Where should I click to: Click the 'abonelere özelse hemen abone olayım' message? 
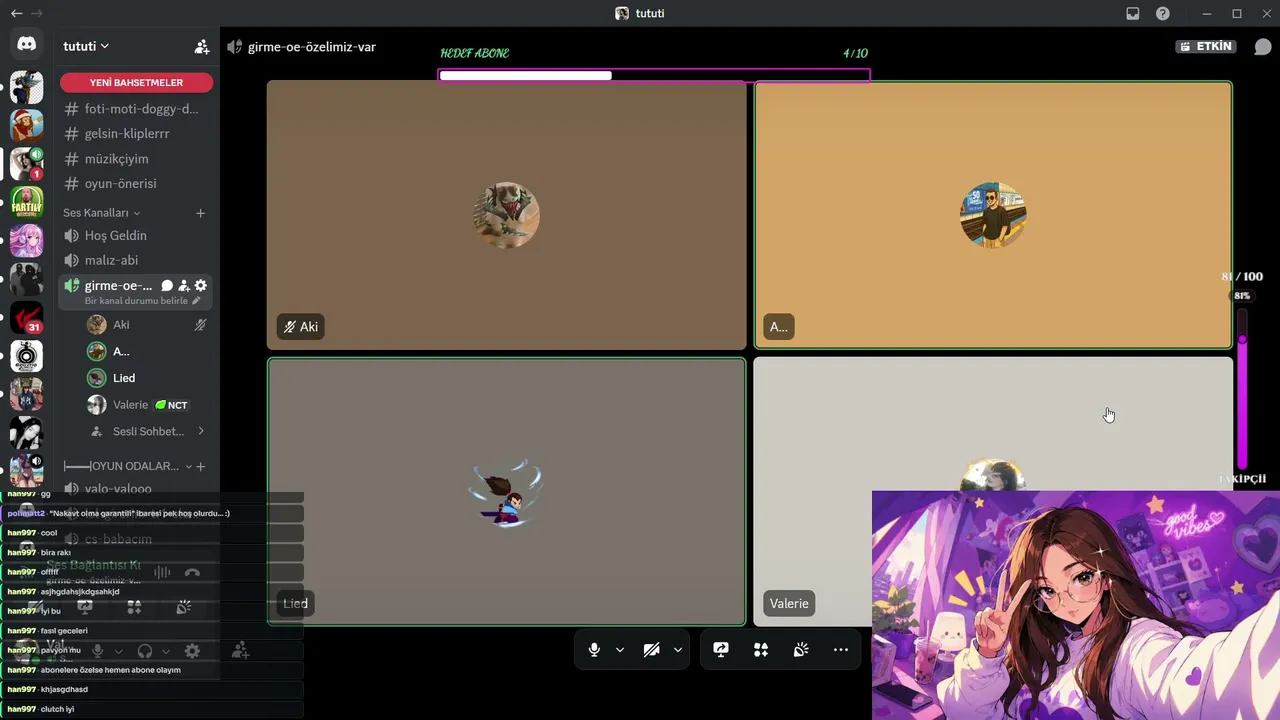point(152,670)
